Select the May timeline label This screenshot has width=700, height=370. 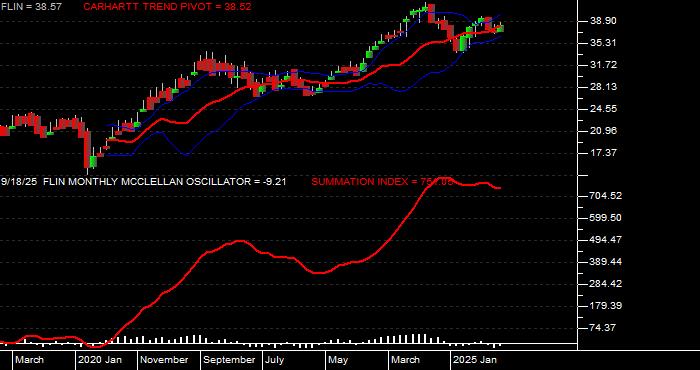pos(339,360)
